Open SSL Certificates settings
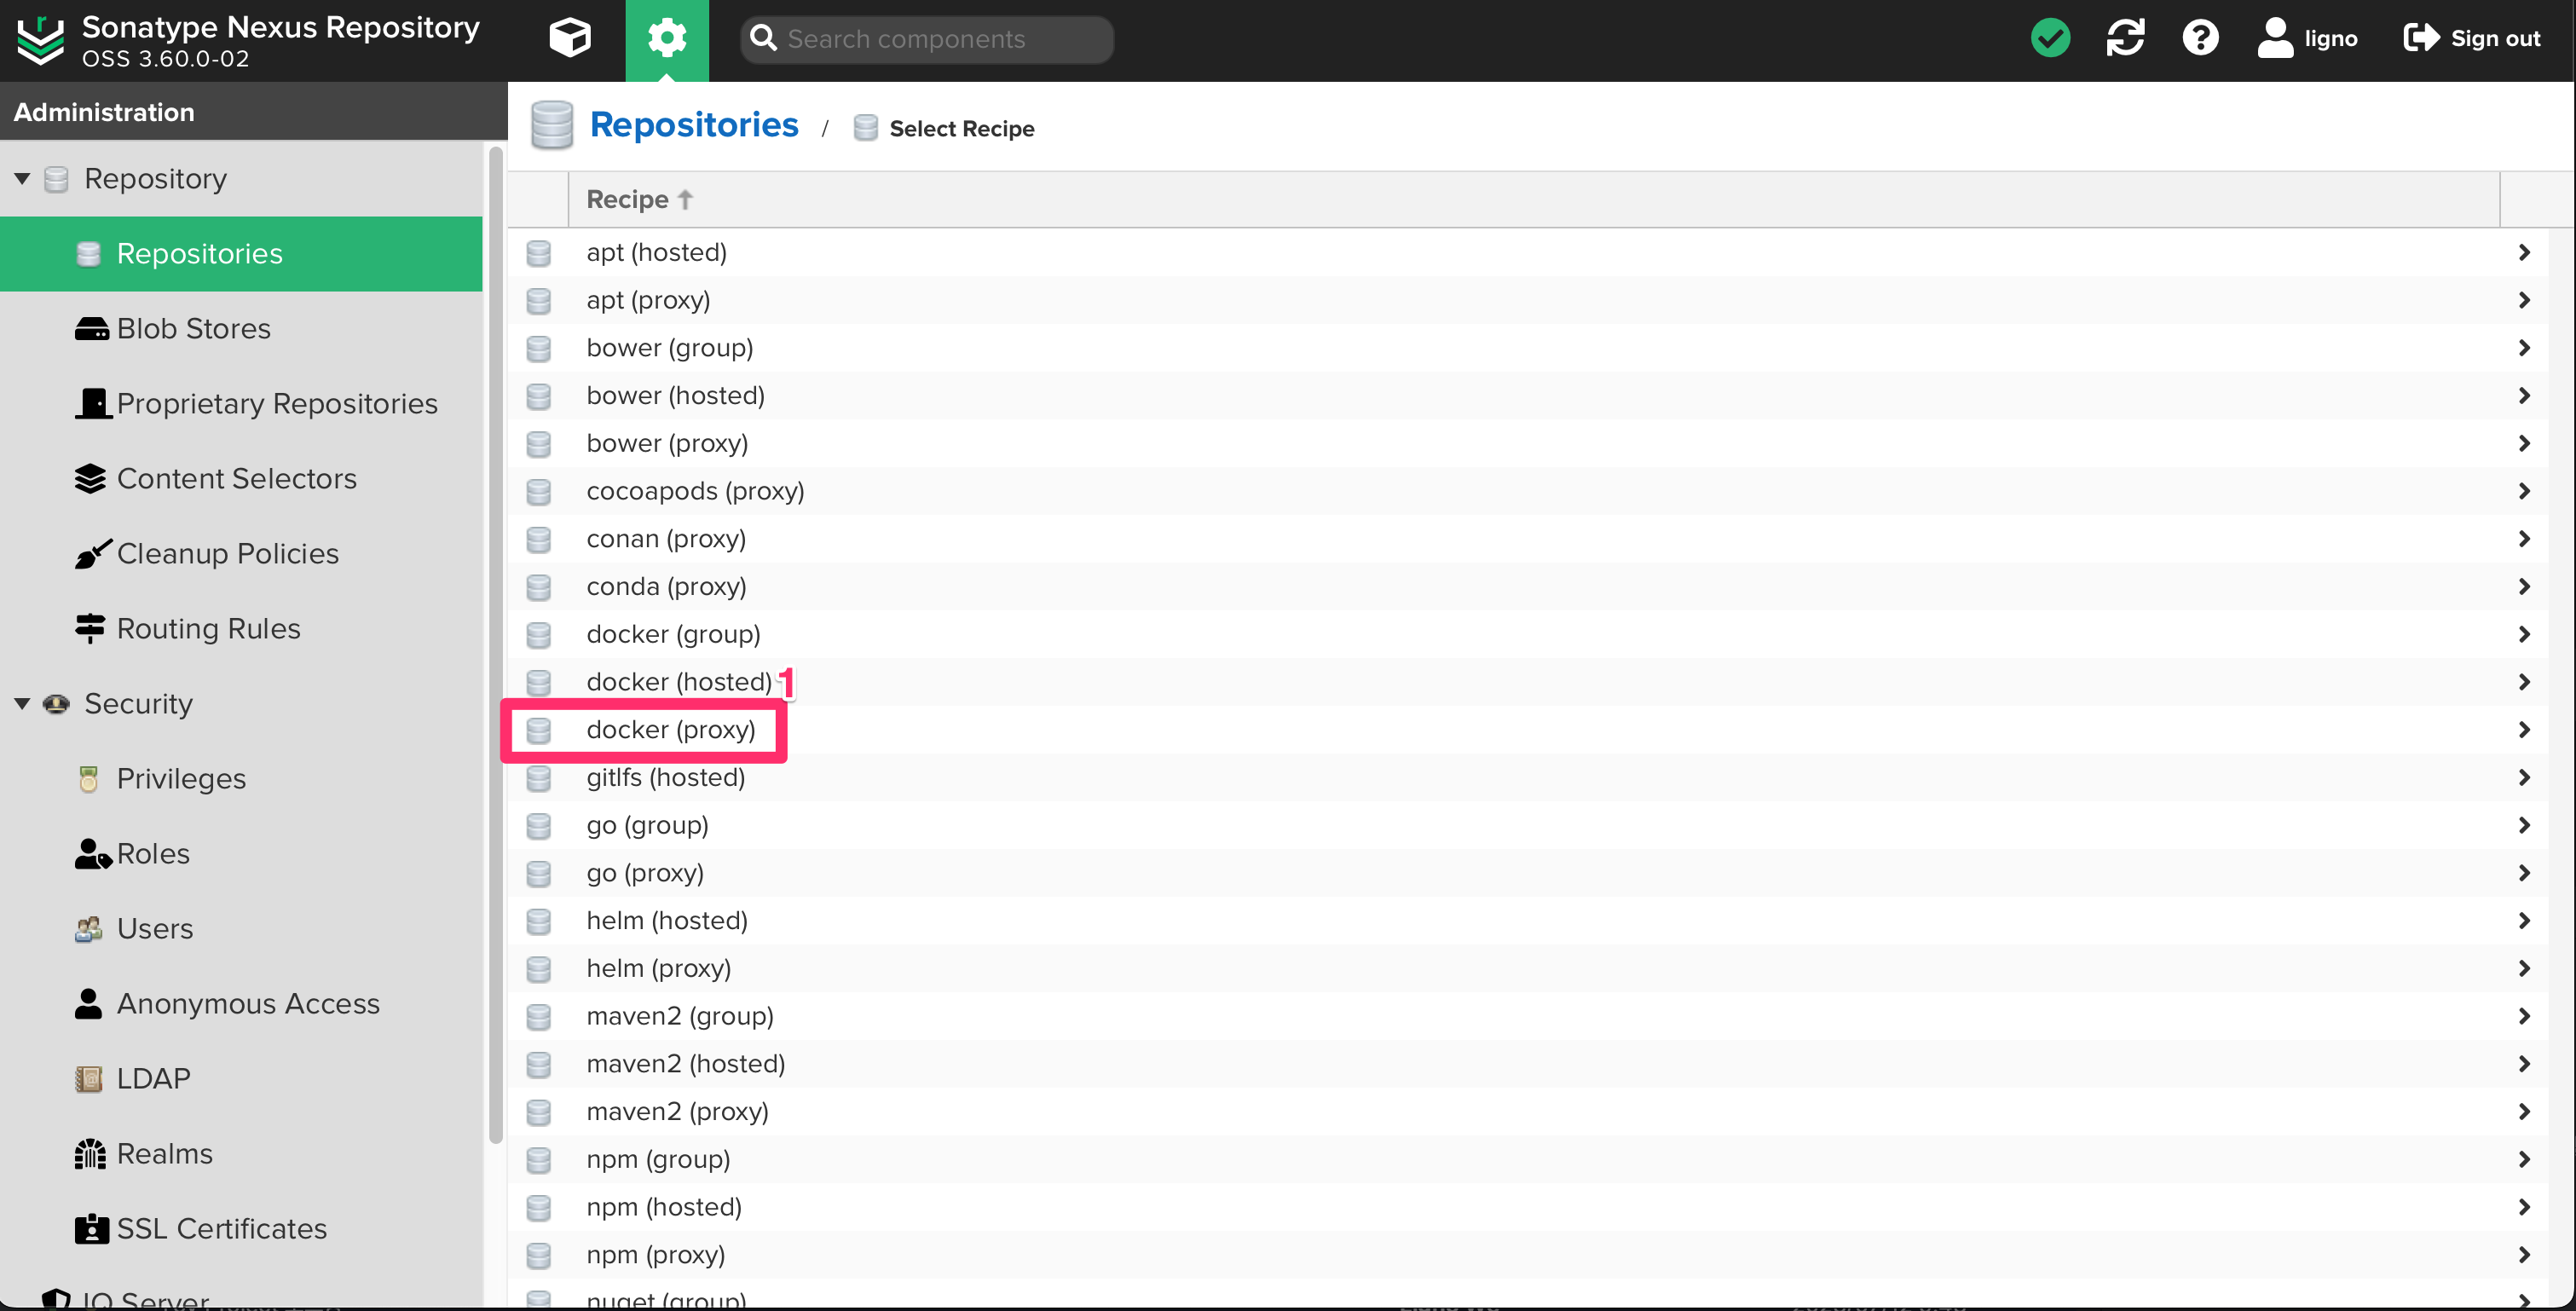 click(x=220, y=1228)
